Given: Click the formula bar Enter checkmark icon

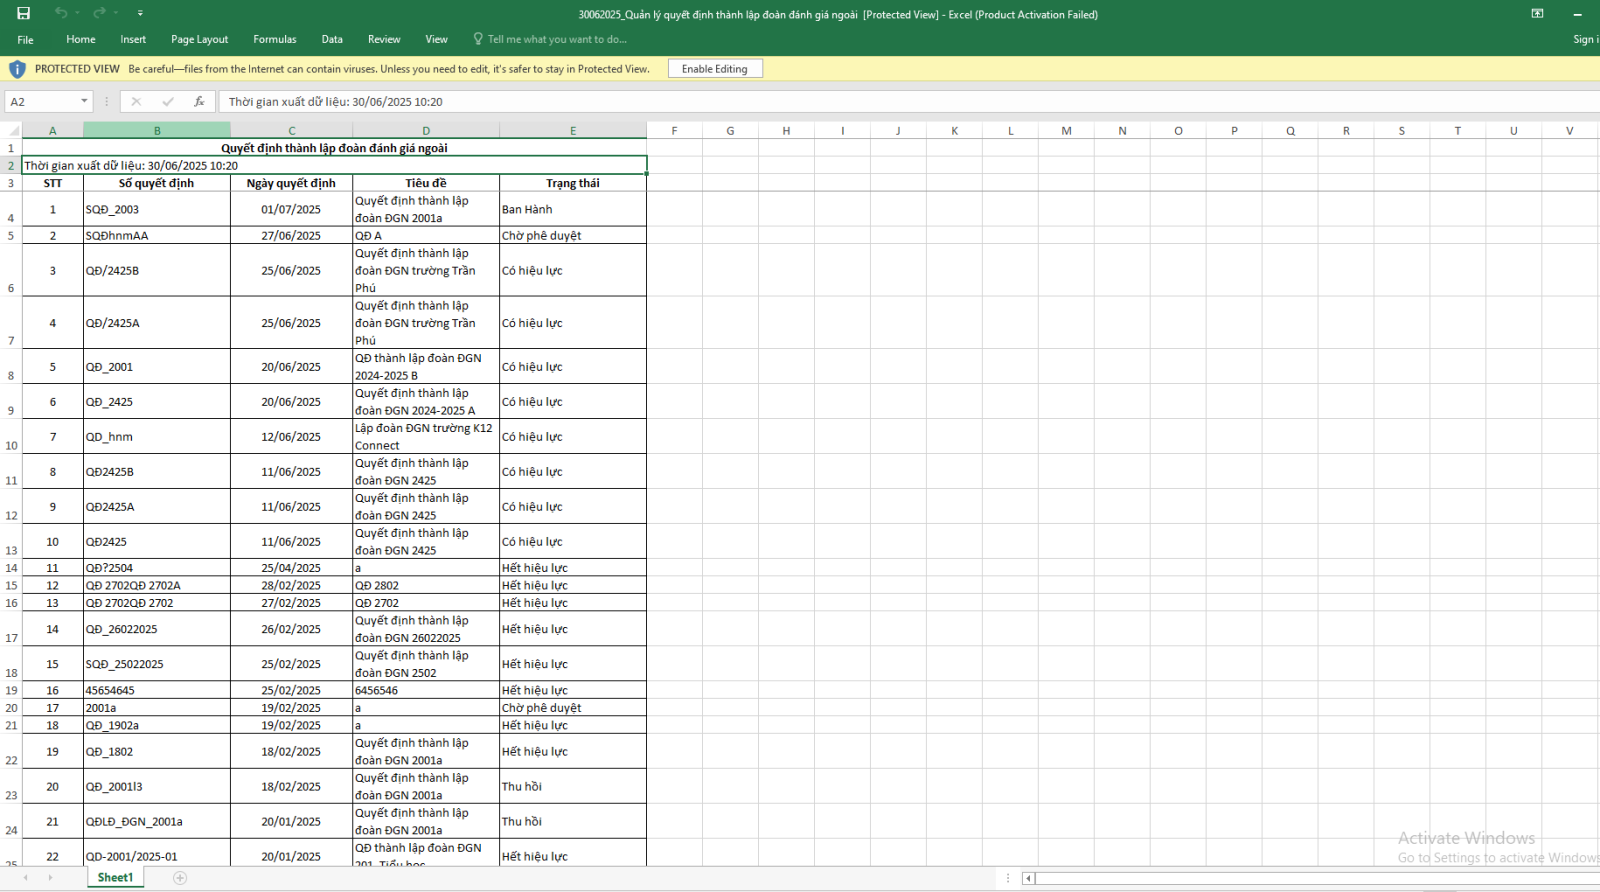Looking at the screenshot, I should tap(168, 101).
